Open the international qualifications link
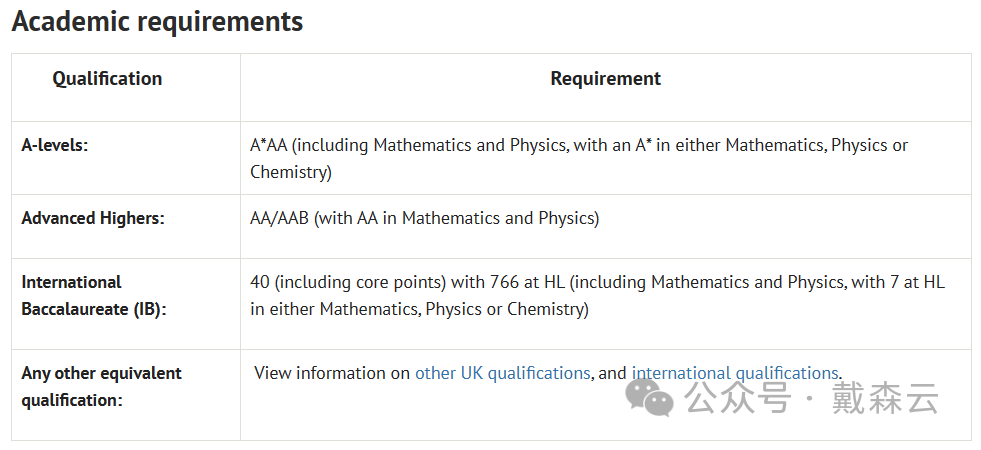981x450 pixels. tap(734, 373)
